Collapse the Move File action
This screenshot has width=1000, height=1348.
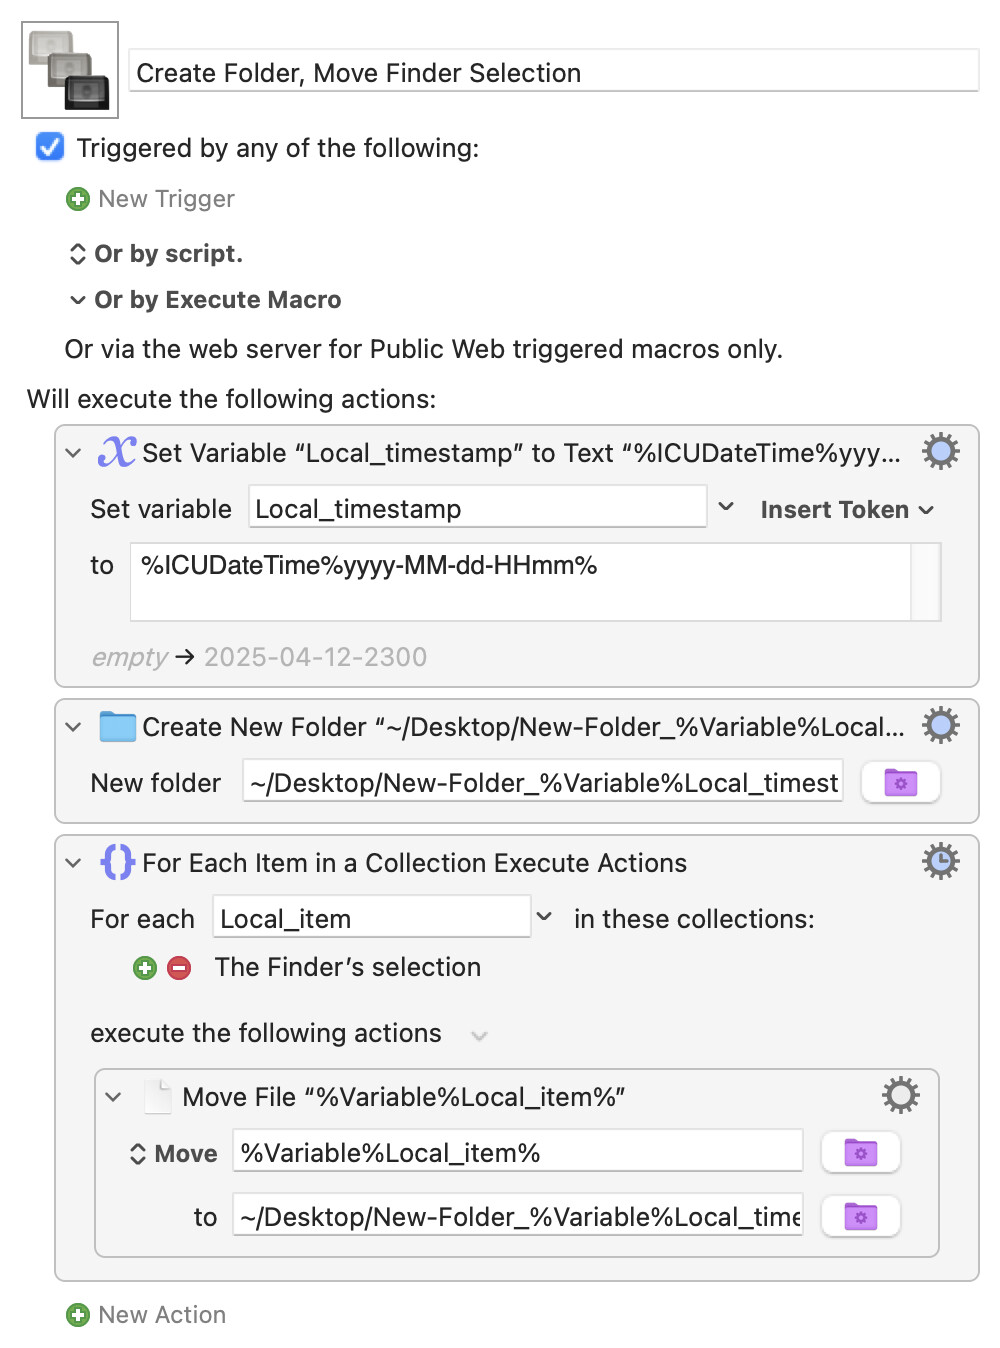(x=113, y=1097)
